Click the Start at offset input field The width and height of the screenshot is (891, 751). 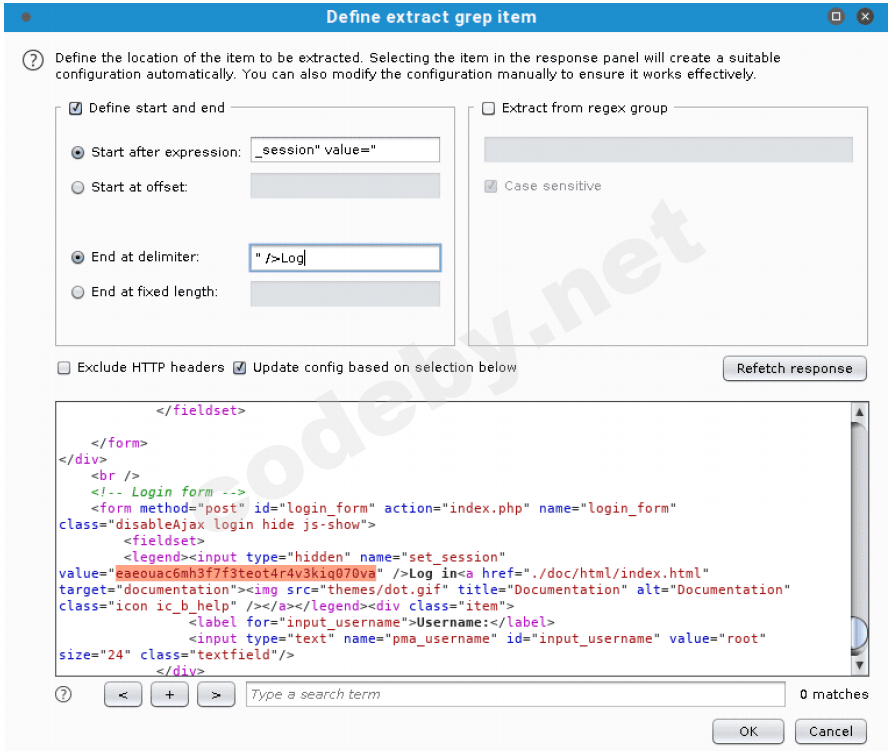tap(345, 186)
